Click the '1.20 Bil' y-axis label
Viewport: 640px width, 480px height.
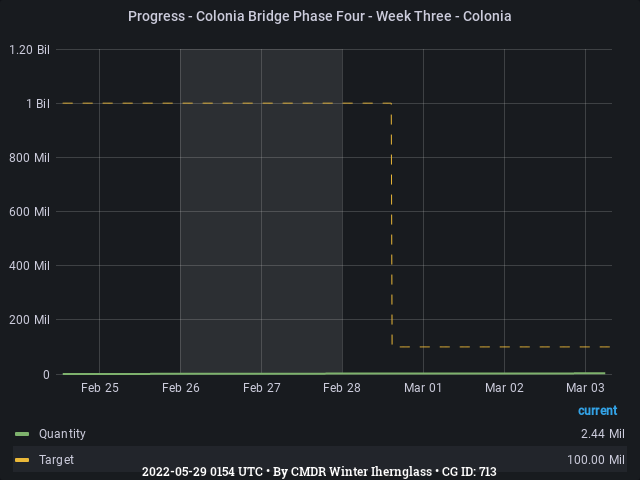pos(29,50)
